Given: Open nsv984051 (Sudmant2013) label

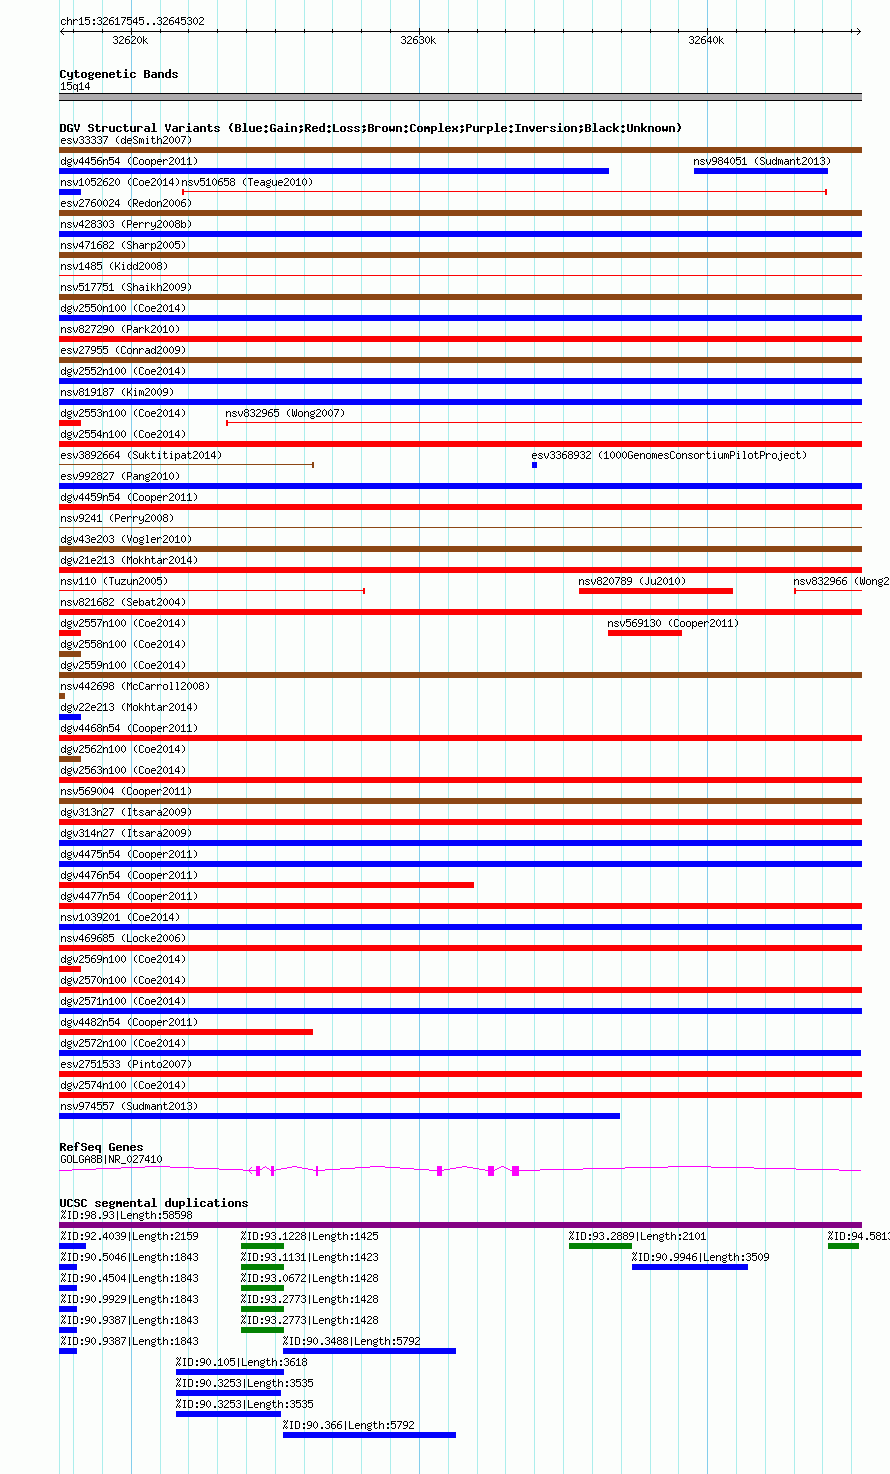Looking at the screenshot, I should pos(762,161).
